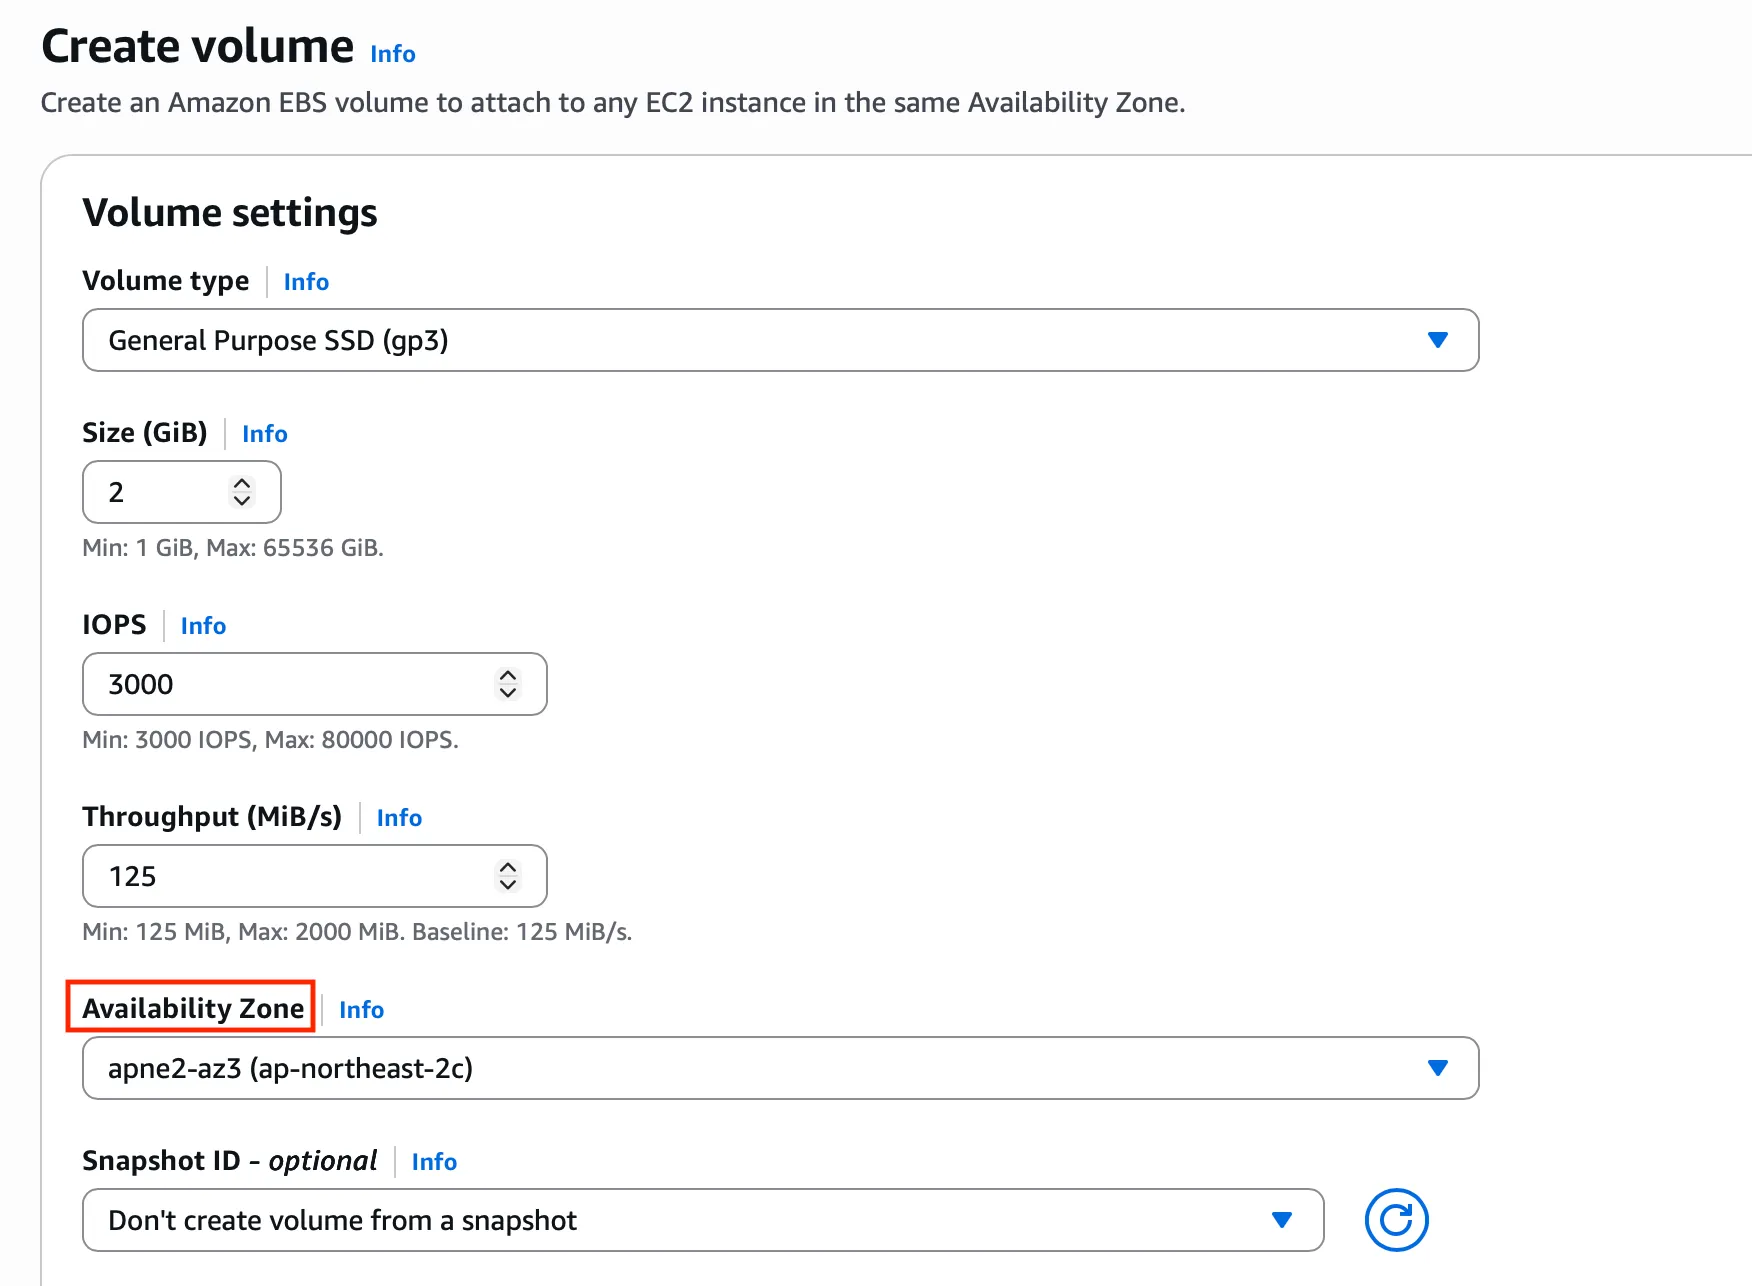The height and width of the screenshot is (1286, 1752).
Task: Click Info next to Snapshot ID
Action: (x=434, y=1162)
